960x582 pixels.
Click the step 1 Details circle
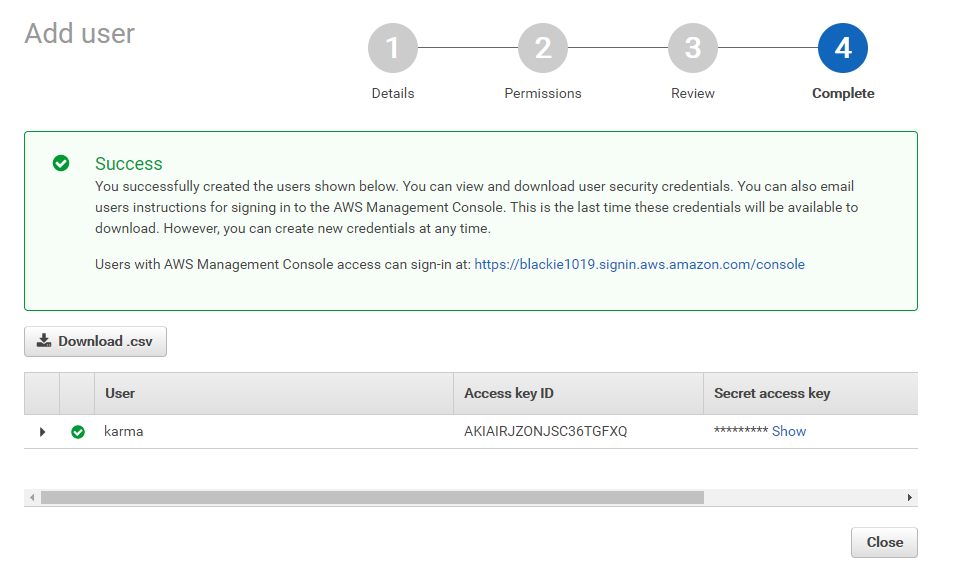point(393,48)
